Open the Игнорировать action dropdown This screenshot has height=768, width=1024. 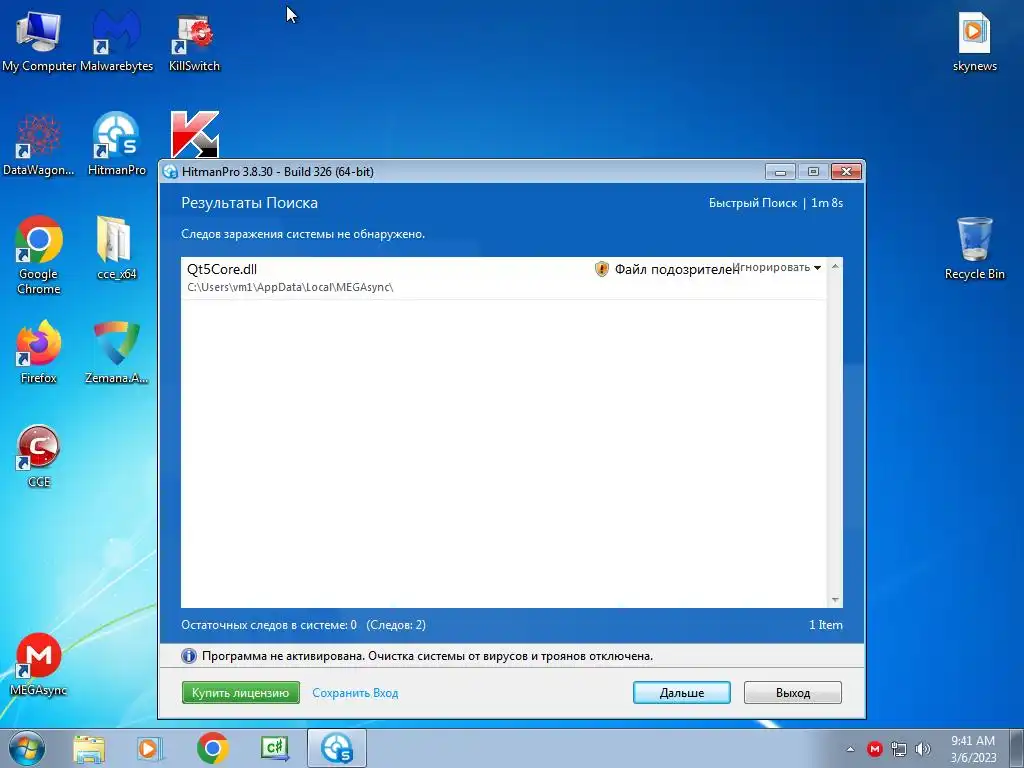point(776,268)
